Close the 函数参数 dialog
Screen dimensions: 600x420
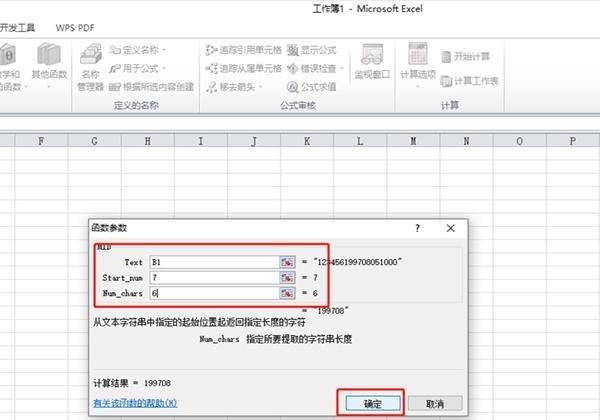pyautogui.click(x=450, y=228)
